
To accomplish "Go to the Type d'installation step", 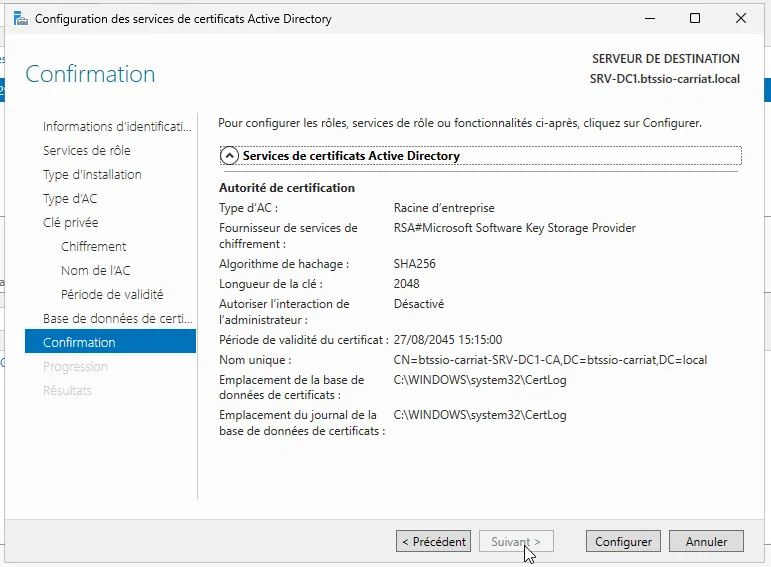I will (92, 175).
